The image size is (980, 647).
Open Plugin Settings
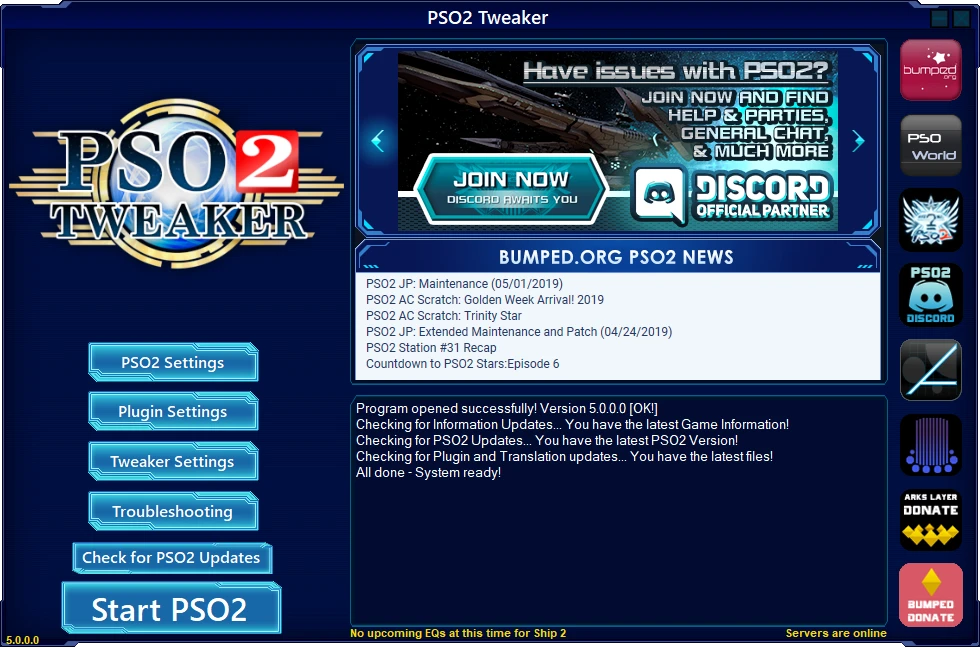click(172, 412)
